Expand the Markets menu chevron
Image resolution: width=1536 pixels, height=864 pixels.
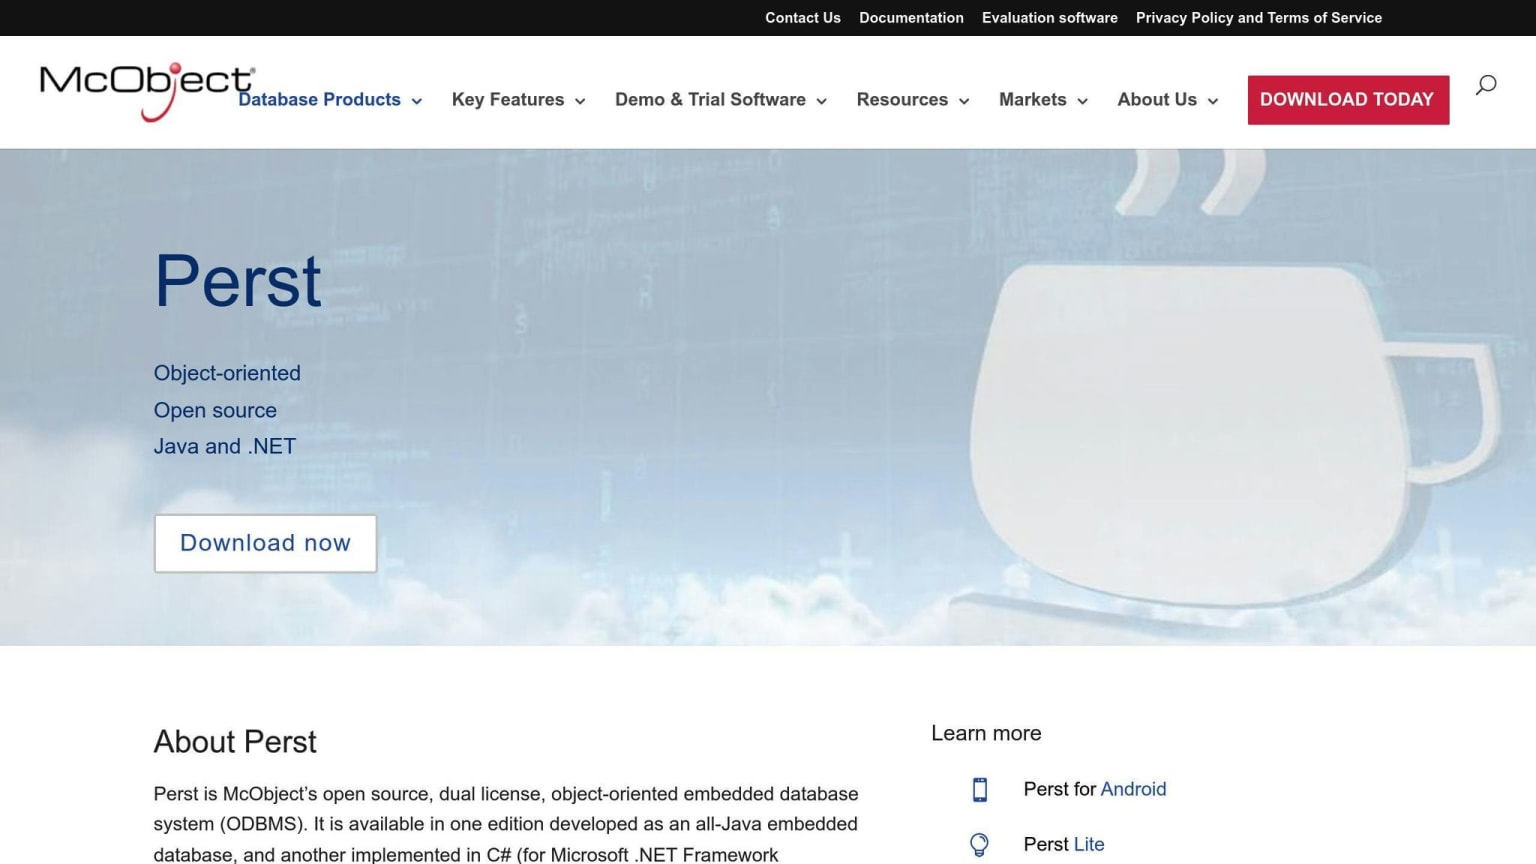click(1082, 101)
